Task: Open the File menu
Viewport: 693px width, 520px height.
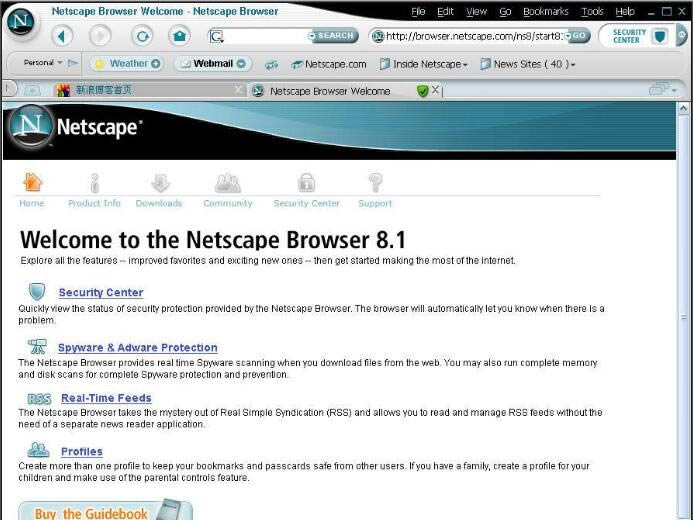Action: [x=418, y=12]
